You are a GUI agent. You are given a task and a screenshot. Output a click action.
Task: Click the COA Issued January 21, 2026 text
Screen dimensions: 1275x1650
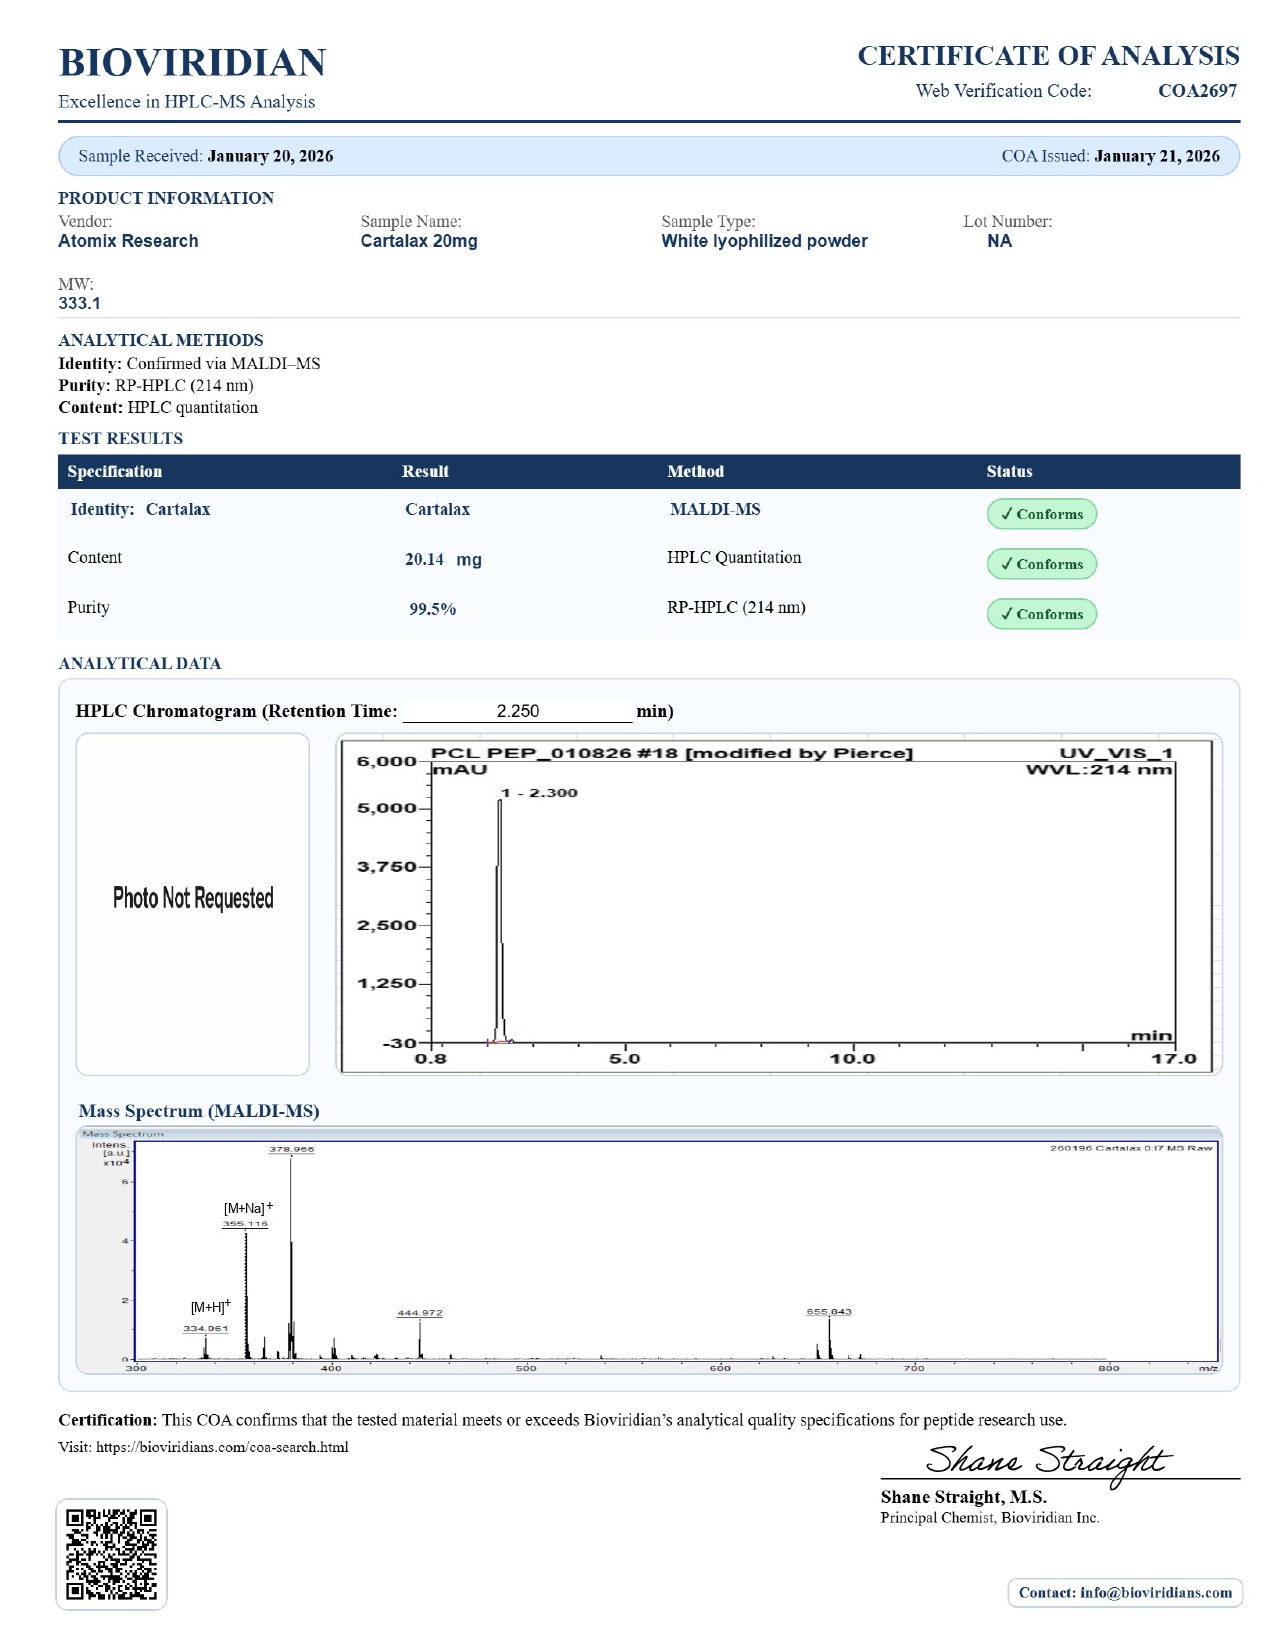pyautogui.click(x=1111, y=156)
